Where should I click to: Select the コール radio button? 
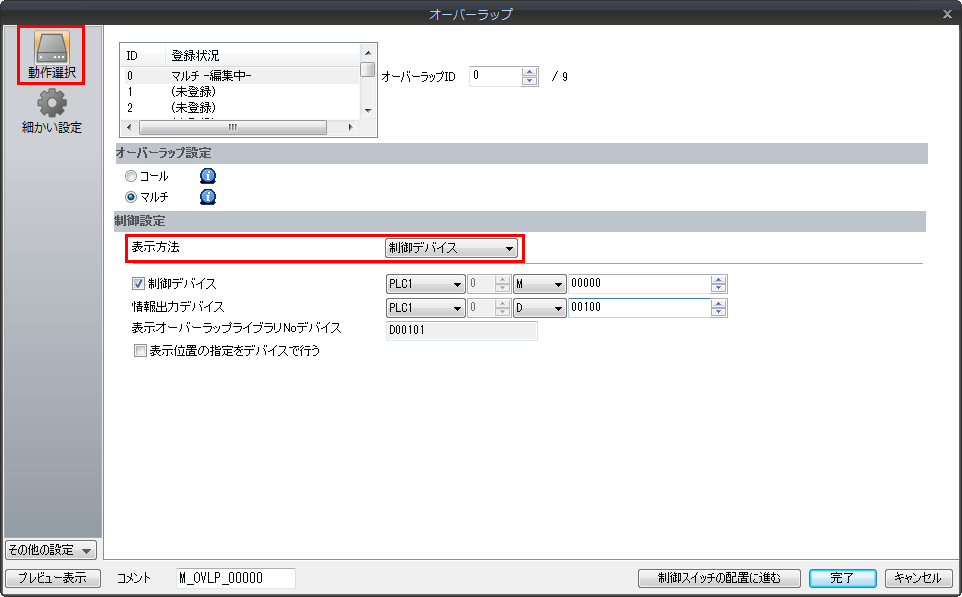(x=131, y=176)
